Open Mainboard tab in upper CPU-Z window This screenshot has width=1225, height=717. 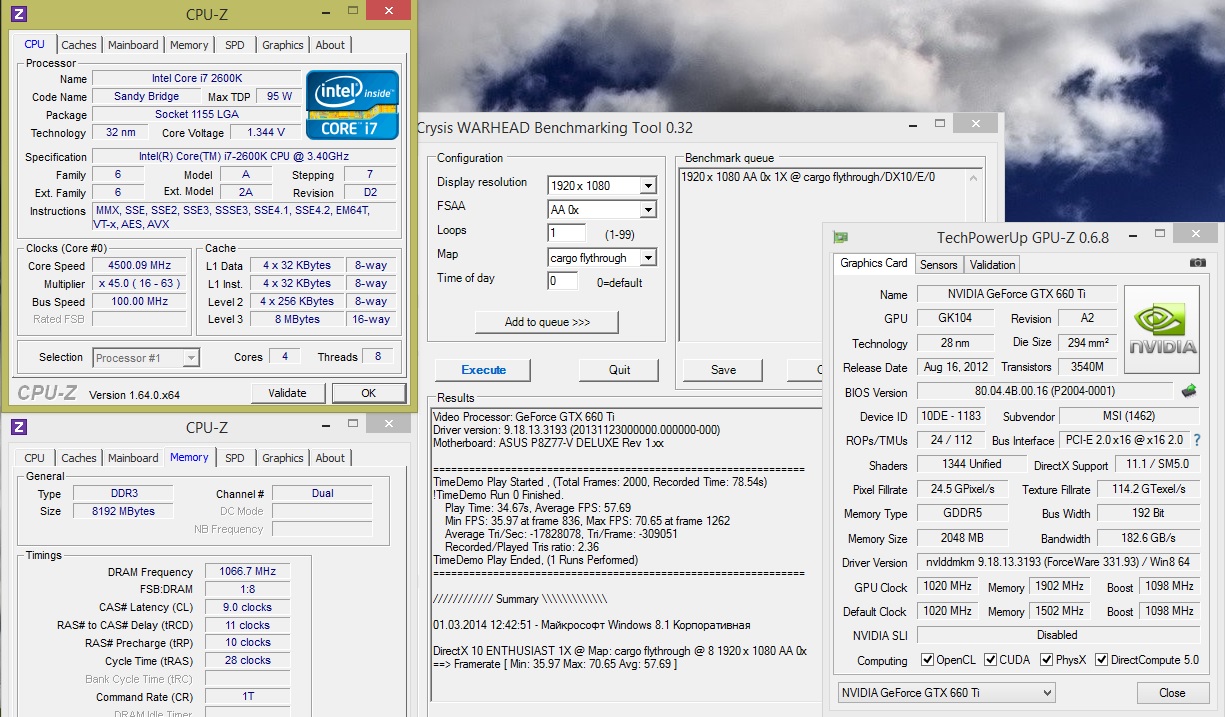tap(133, 45)
